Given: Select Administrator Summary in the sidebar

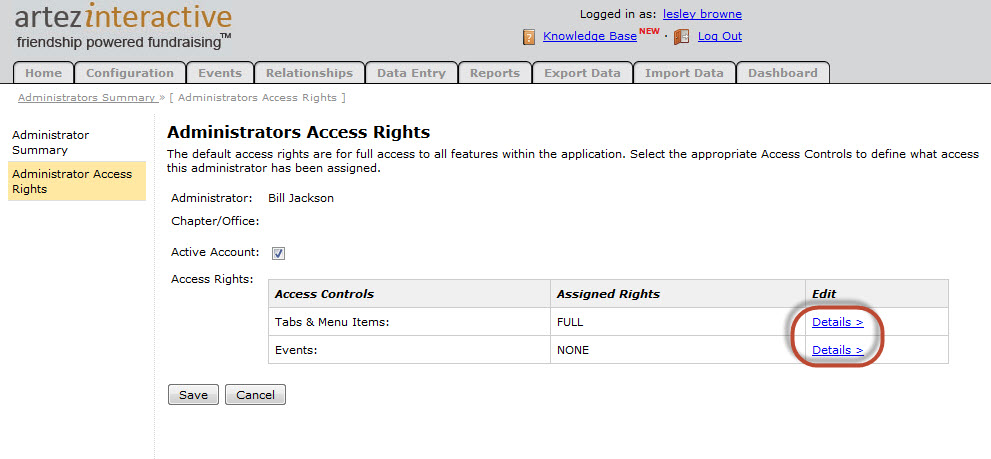Looking at the screenshot, I should [50, 142].
